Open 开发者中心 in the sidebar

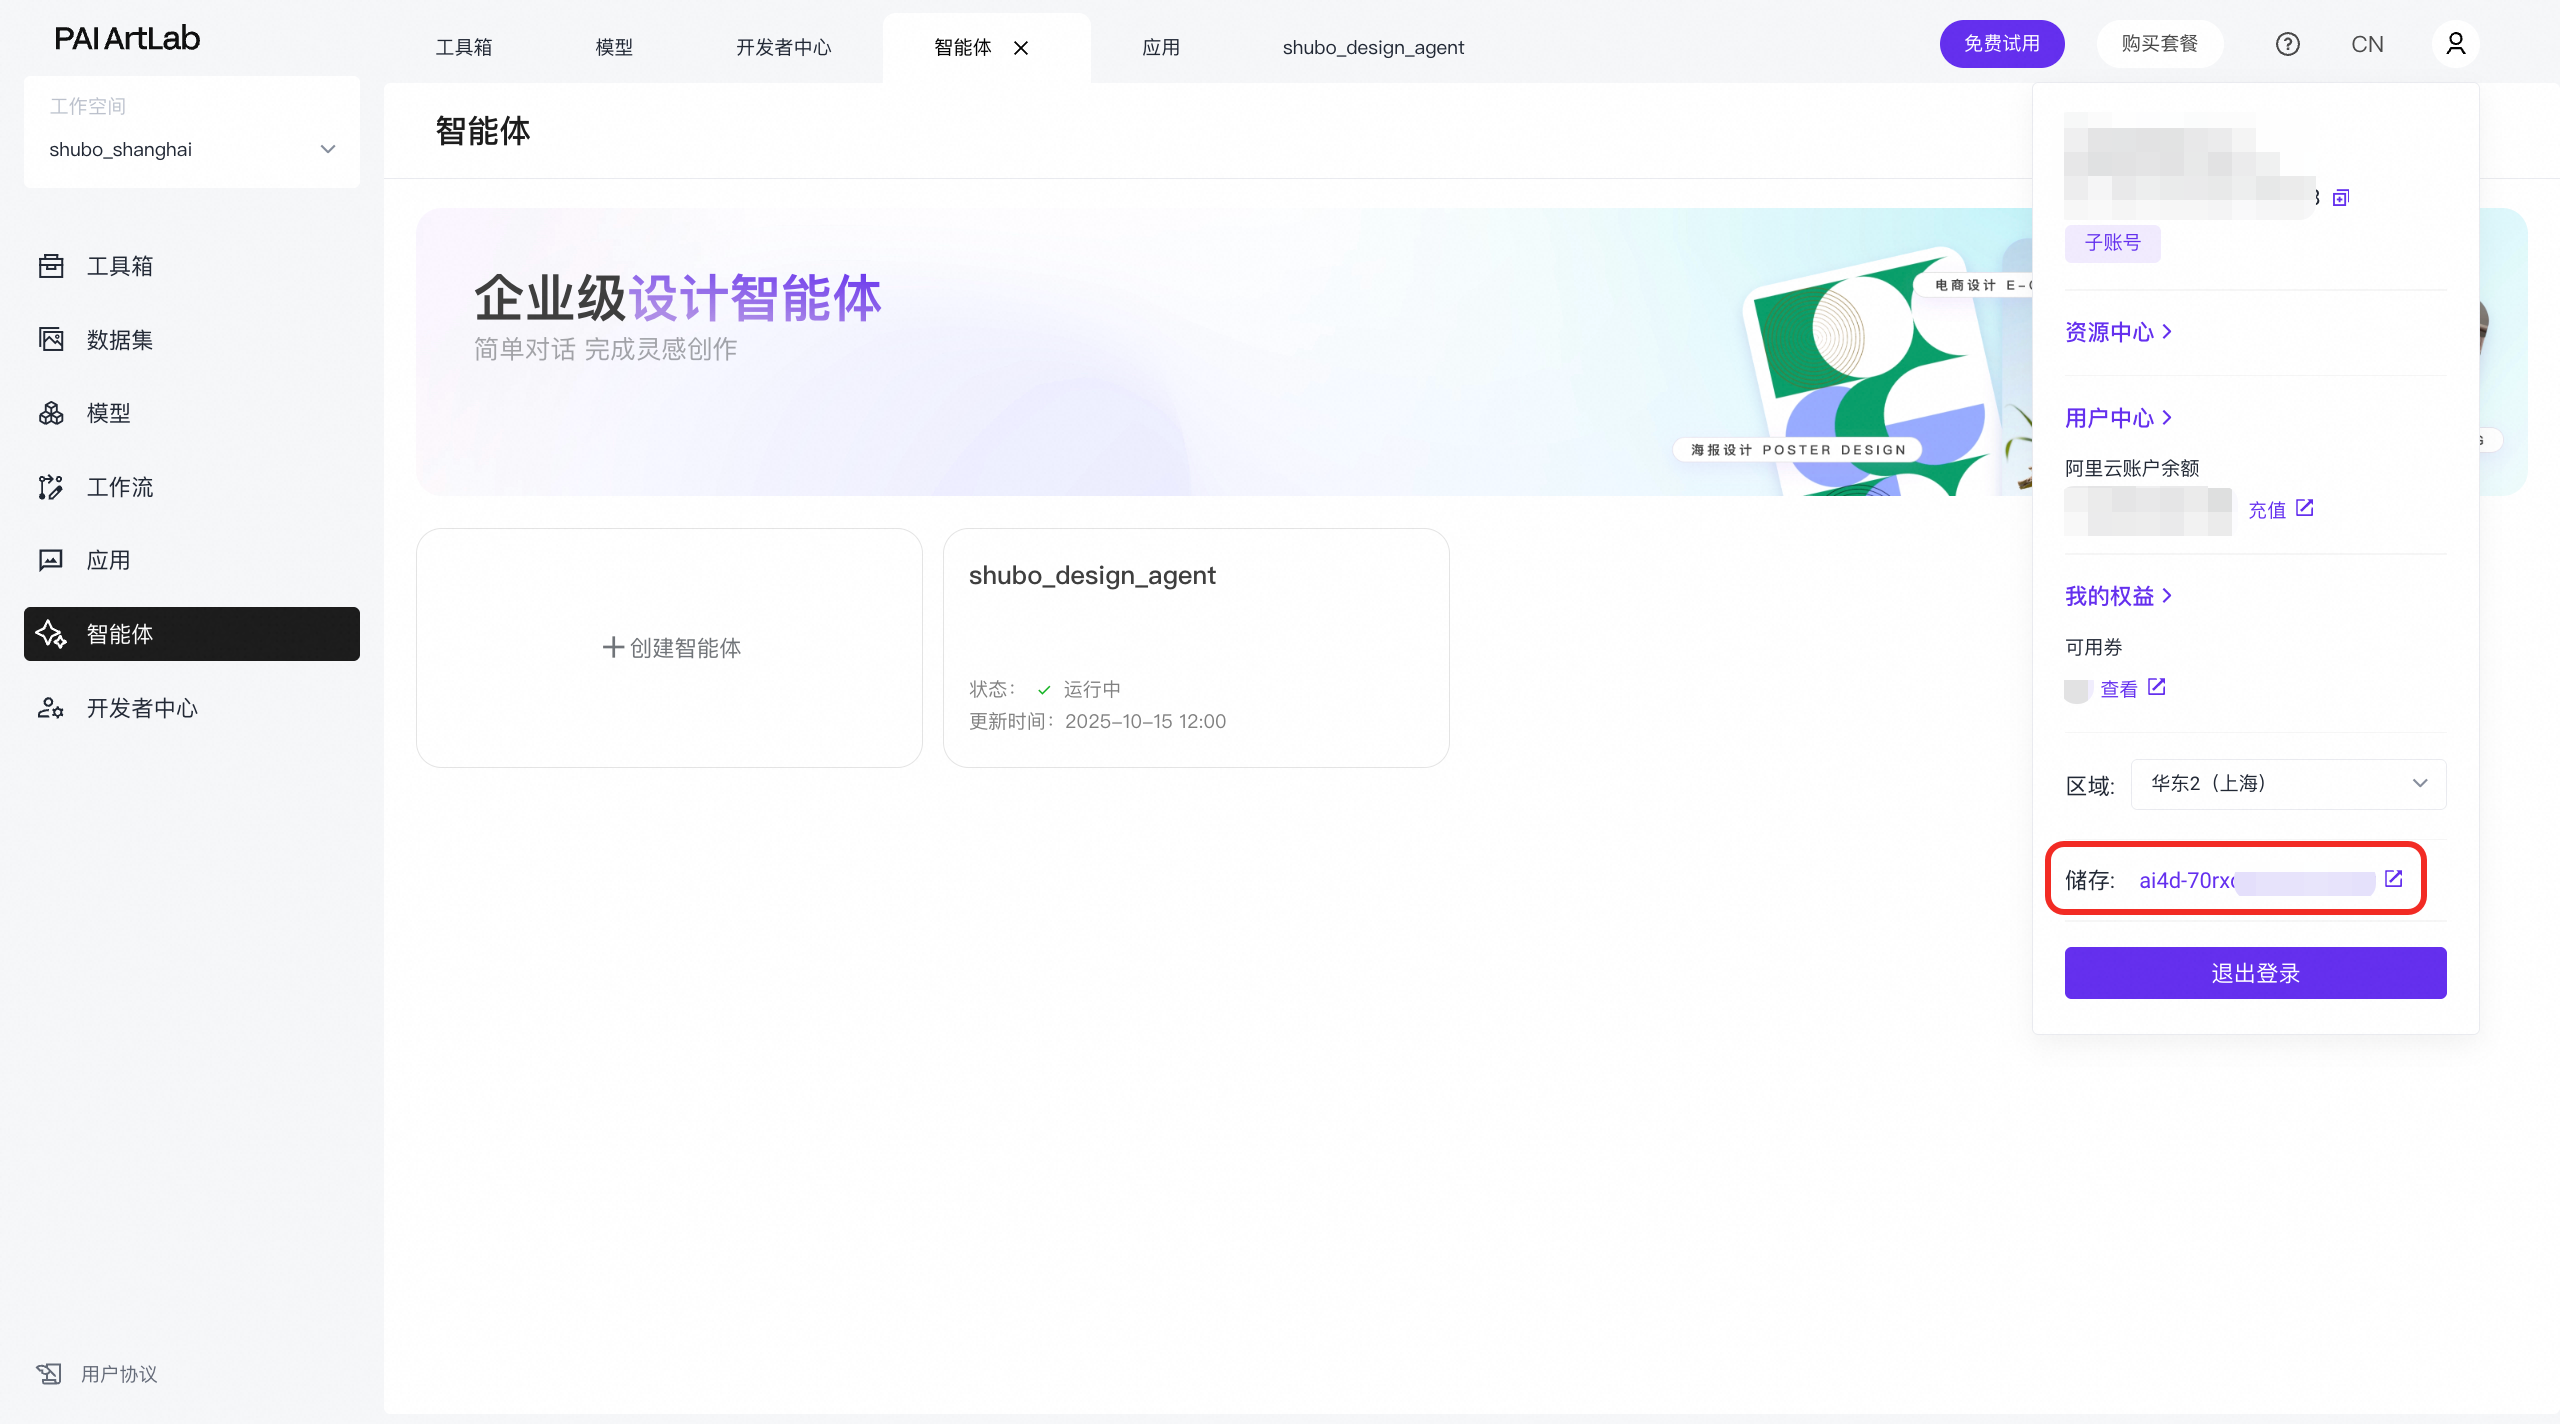[x=141, y=708]
